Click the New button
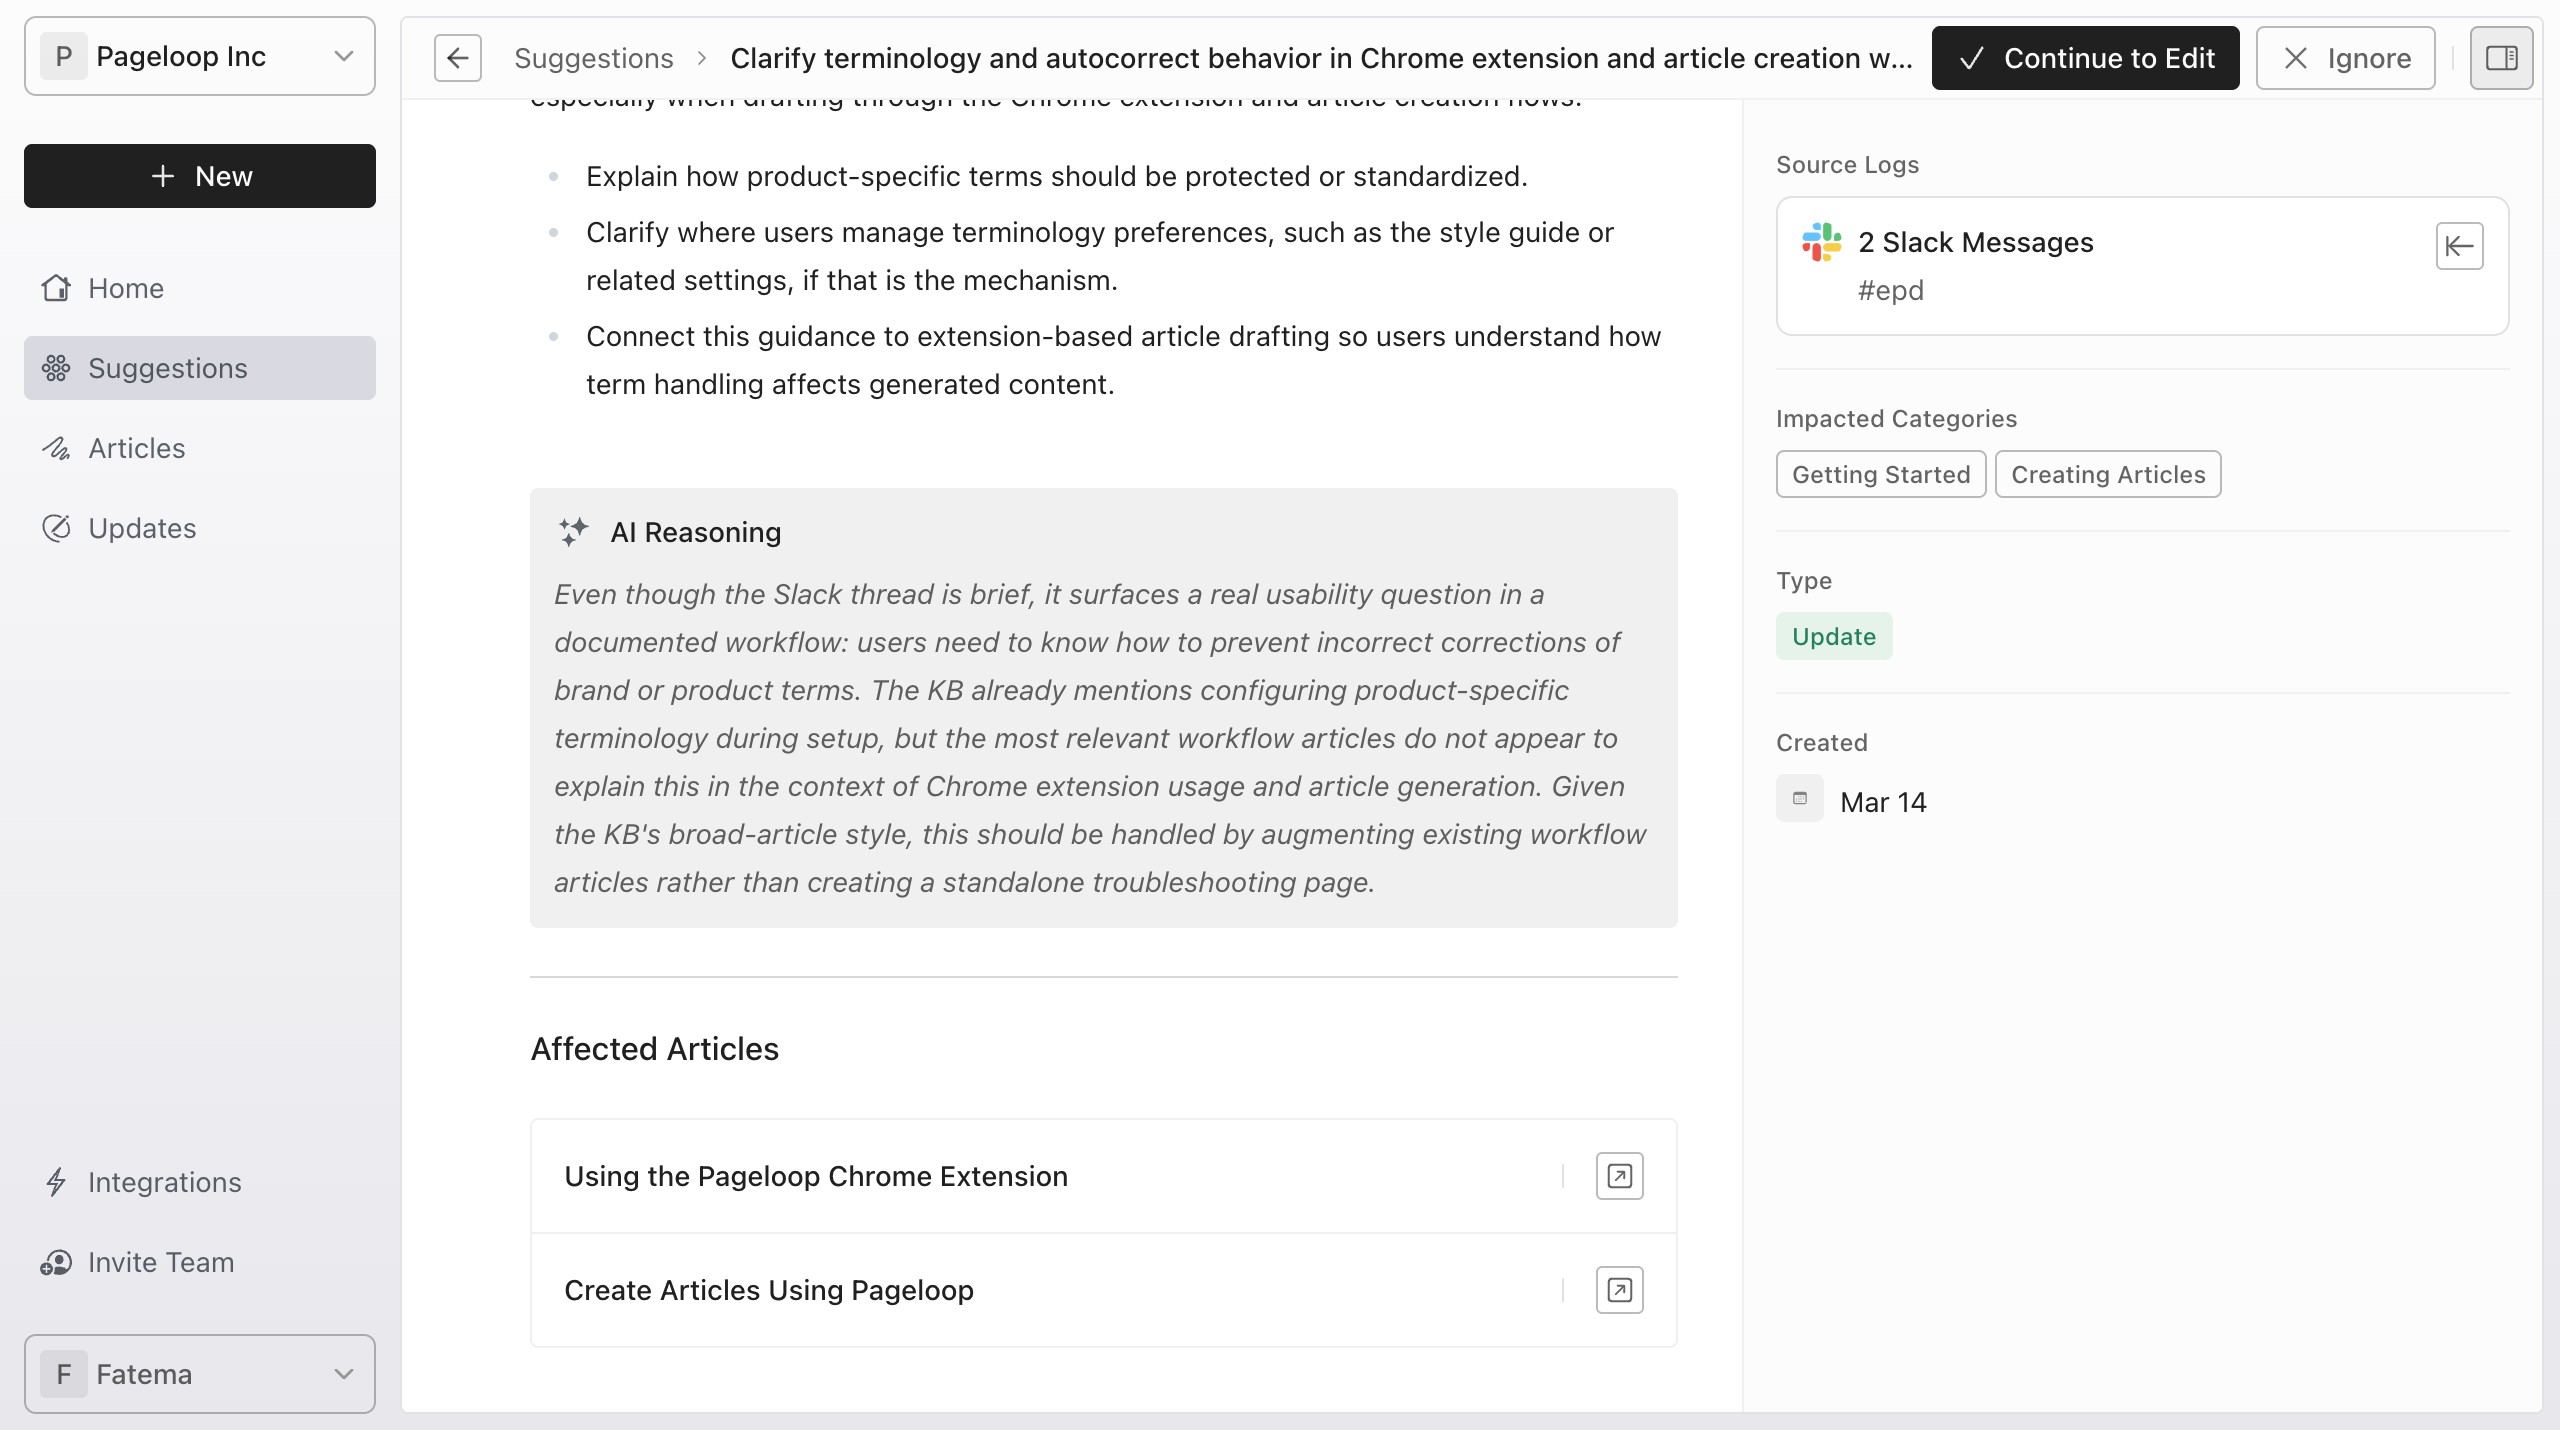This screenshot has width=2560, height=1430. pyautogui.click(x=200, y=176)
